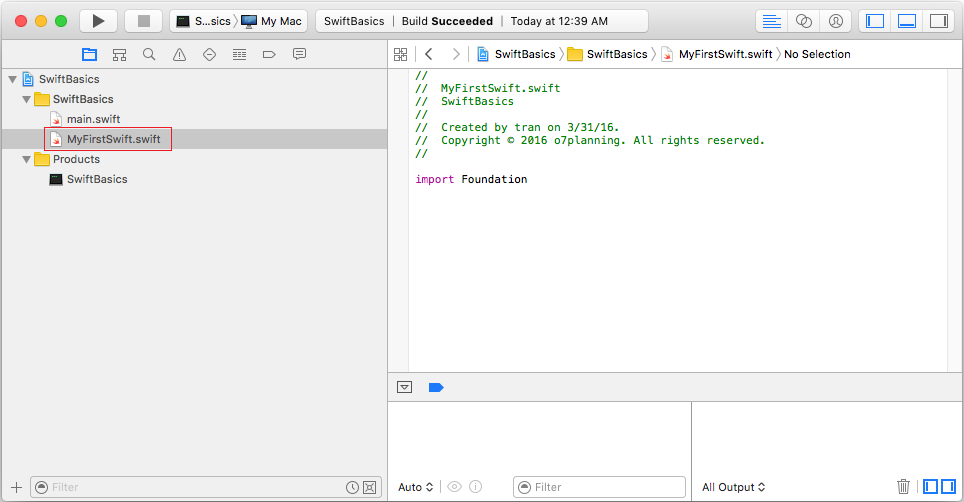Show the Assistant editor

click(x=804, y=21)
